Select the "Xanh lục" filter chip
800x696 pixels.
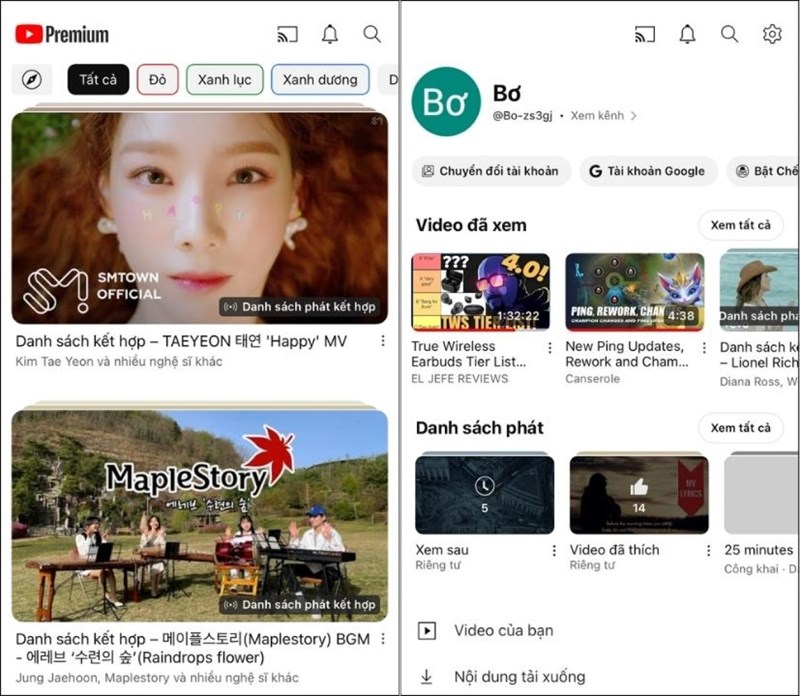(224, 80)
